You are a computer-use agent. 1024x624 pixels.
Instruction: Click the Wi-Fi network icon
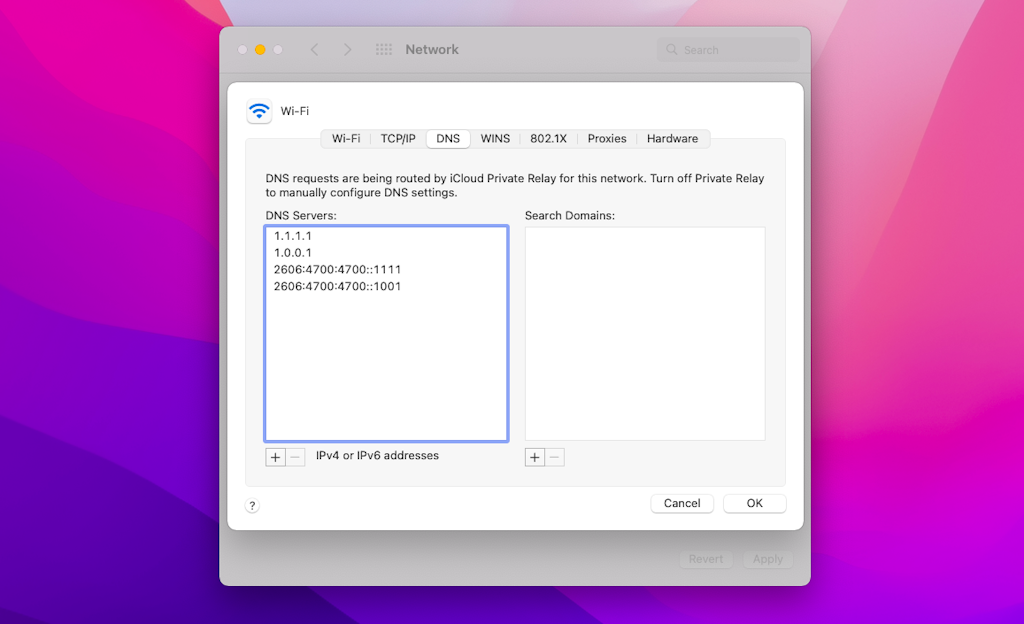(259, 111)
